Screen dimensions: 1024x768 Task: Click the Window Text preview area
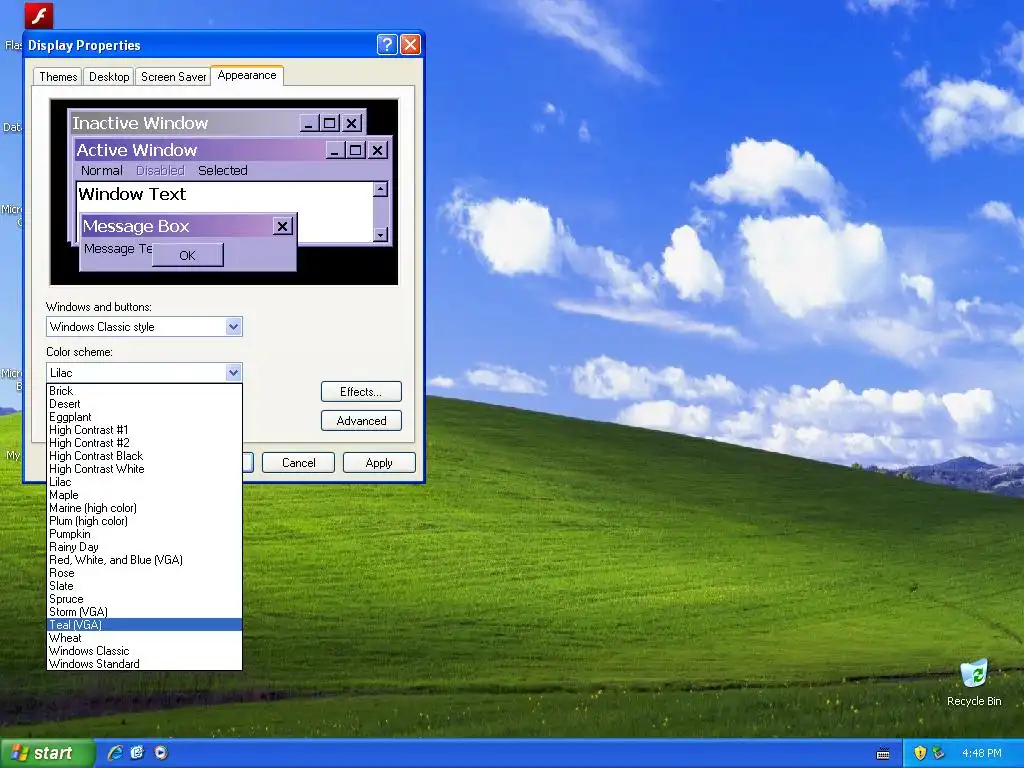(x=224, y=212)
